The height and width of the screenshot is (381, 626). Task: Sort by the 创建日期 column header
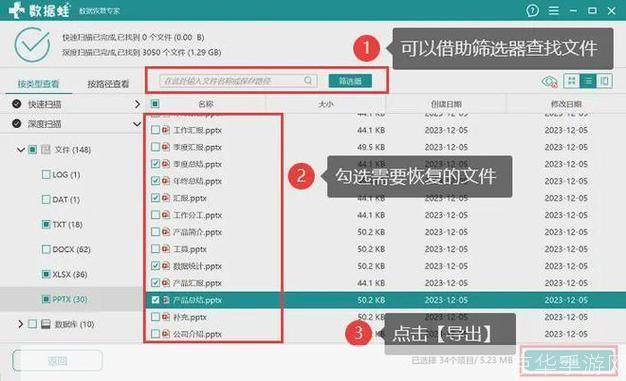[x=446, y=104]
